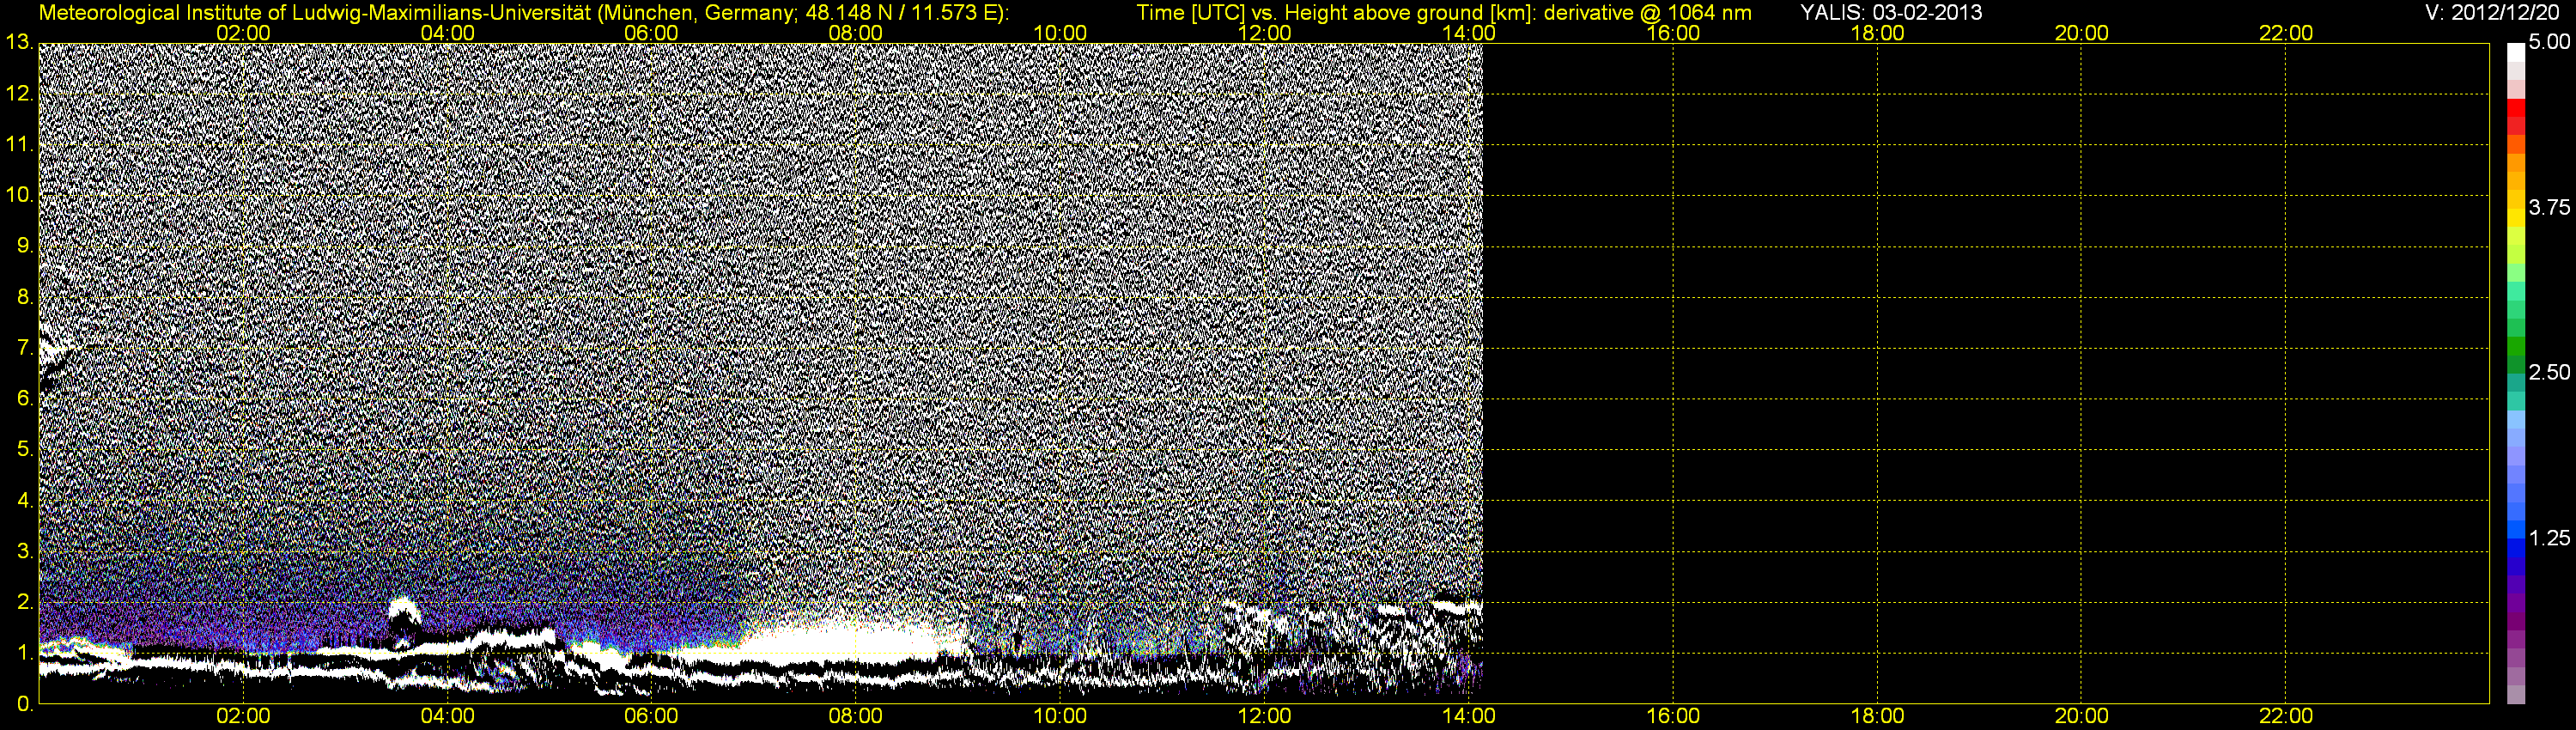Click the '48.148 N / 11.573 E' coordinates text
The height and width of the screenshot is (730, 2576).
click(903, 13)
